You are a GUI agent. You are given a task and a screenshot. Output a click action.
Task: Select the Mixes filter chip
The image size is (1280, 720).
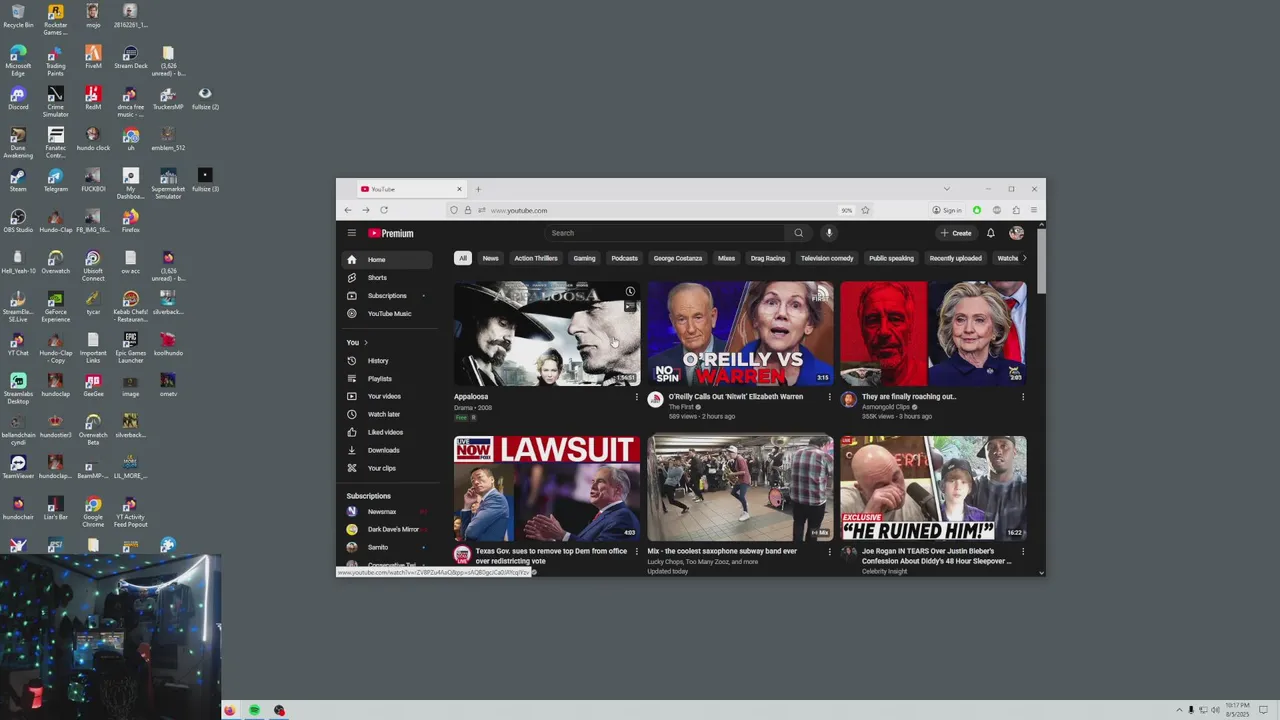click(726, 258)
